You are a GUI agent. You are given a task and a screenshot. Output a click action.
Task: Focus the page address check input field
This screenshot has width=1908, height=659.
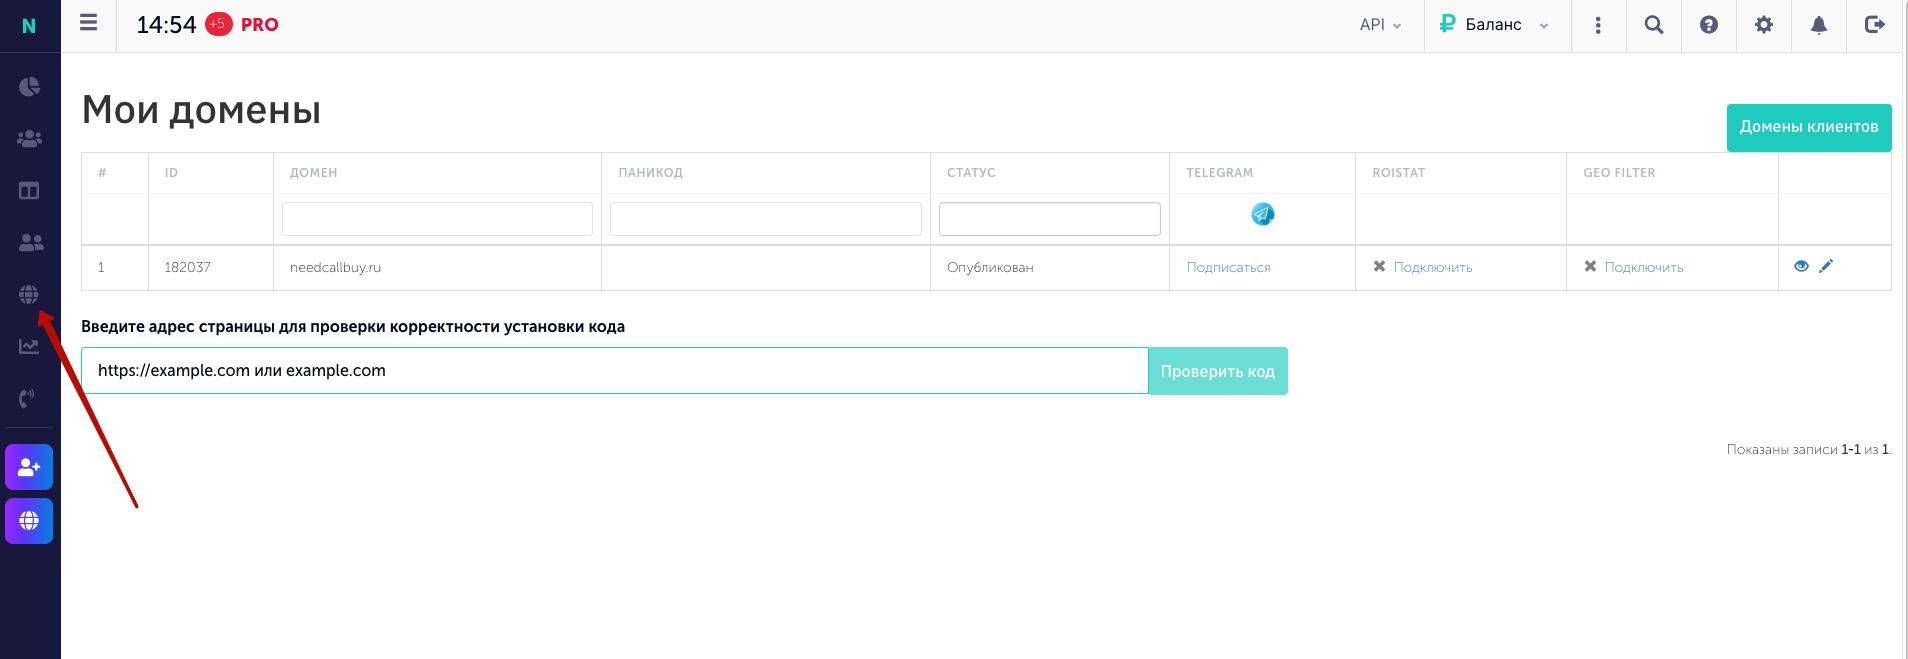[x=614, y=370]
